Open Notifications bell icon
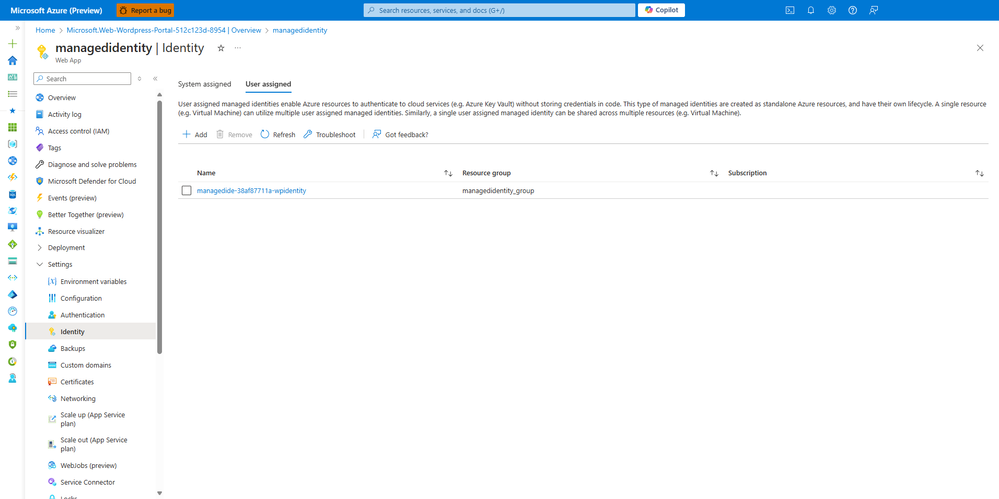Viewport: 999px width, 499px height. coord(811,10)
